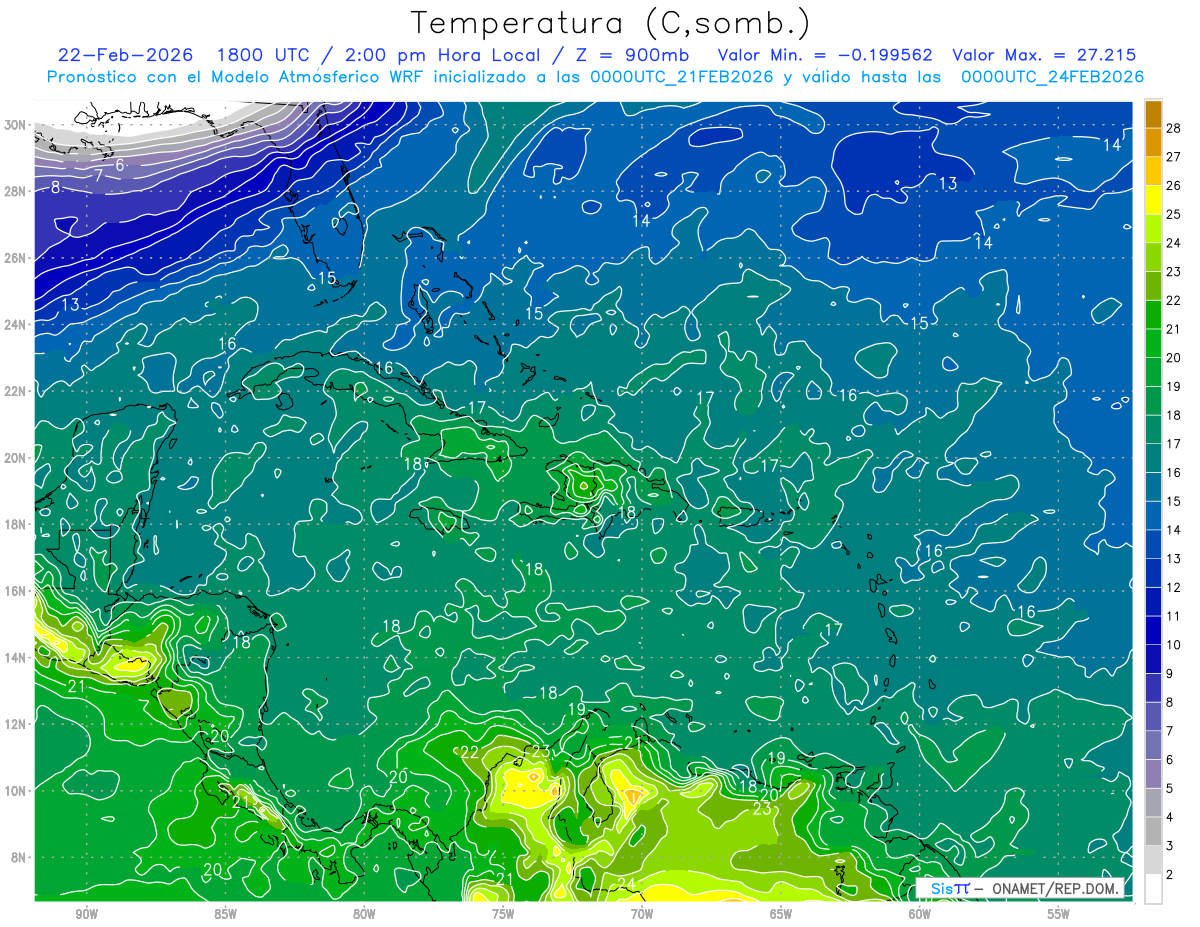Screen dimensions: 1200x927
Task: Click the 22N latitude axis label
Action: click(x=17, y=391)
